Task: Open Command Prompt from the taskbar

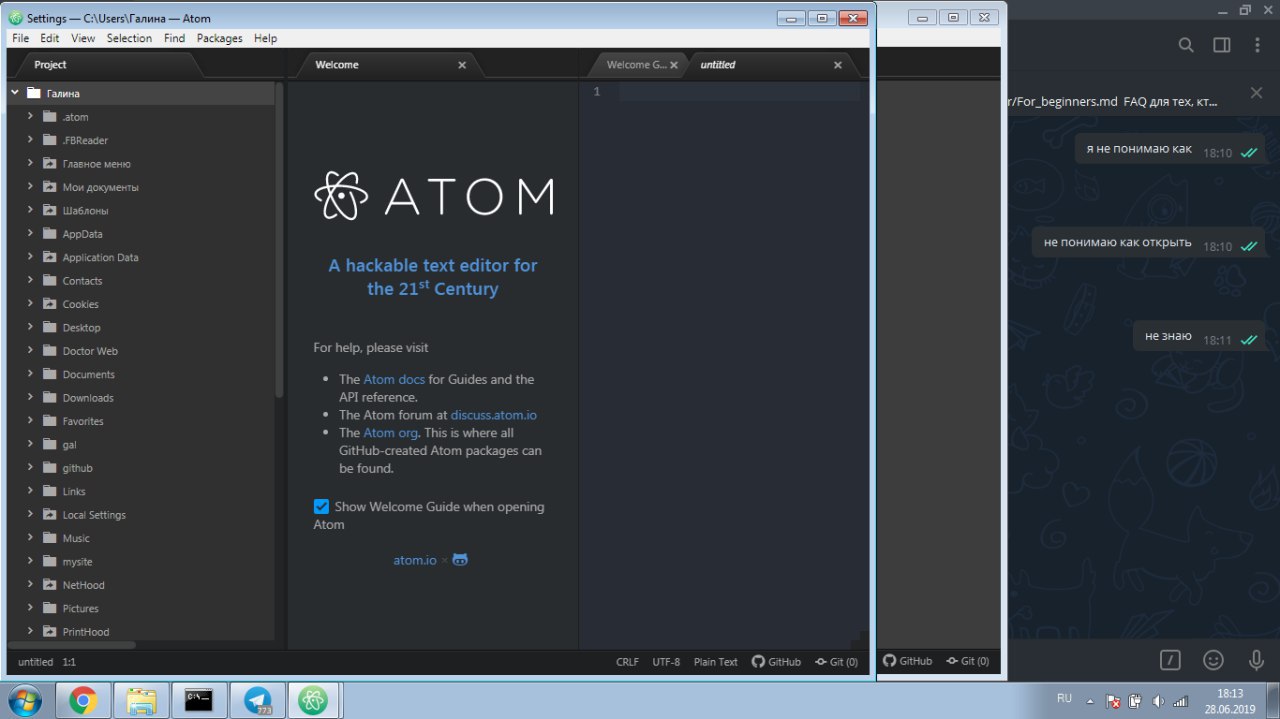Action: pyautogui.click(x=199, y=701)
